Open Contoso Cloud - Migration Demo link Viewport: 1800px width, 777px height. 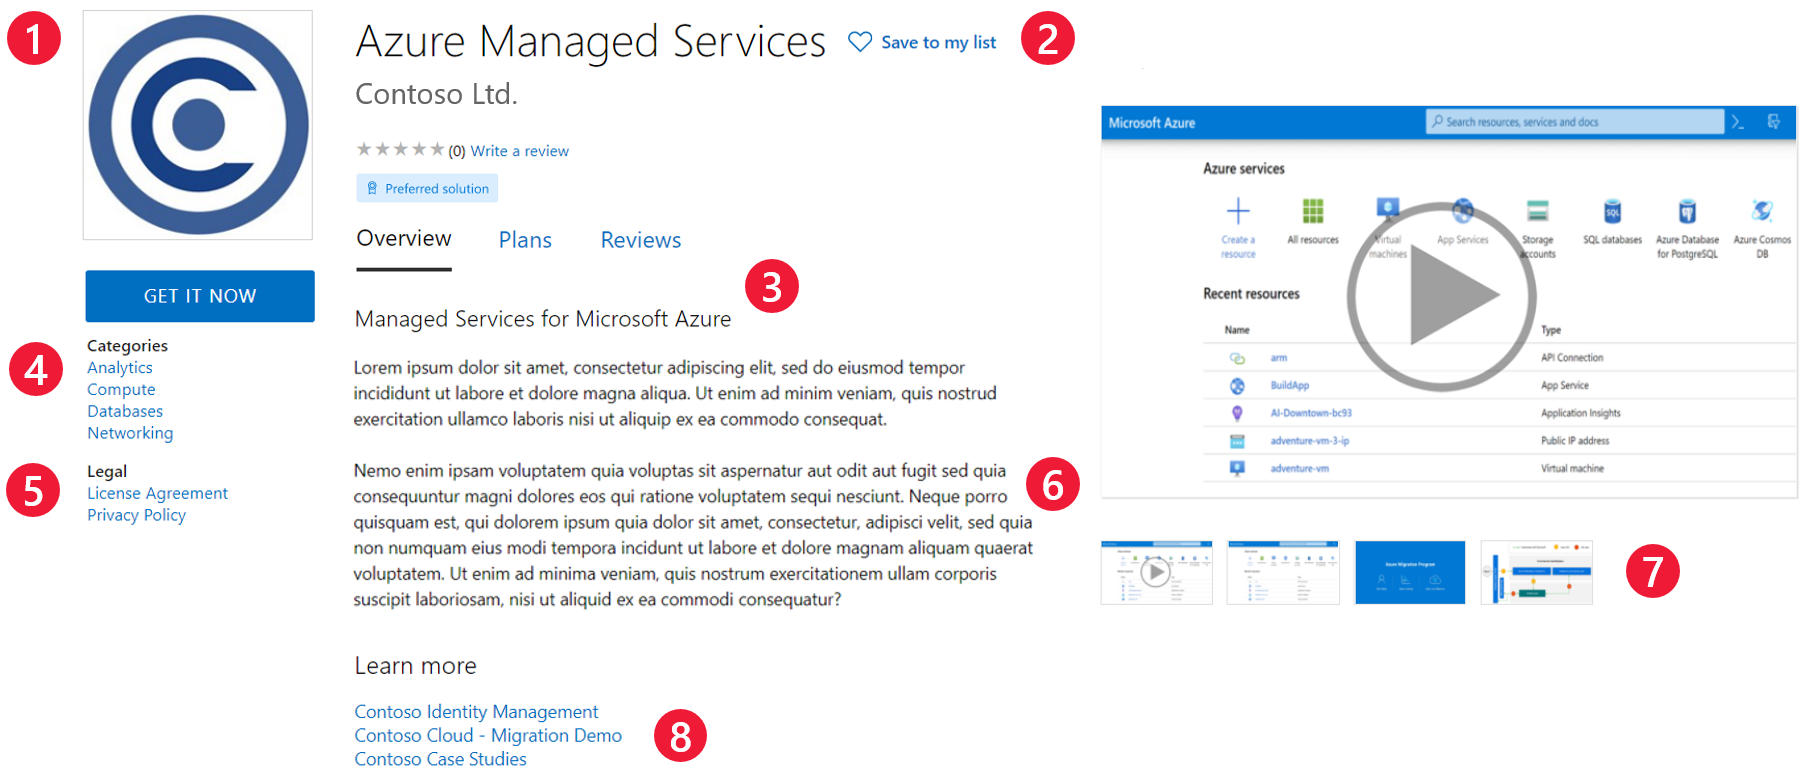click(488, 735)
